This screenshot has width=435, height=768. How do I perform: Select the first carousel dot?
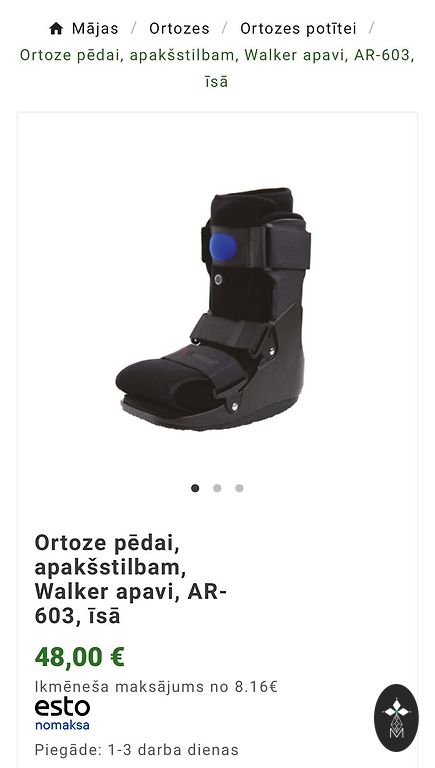click(x=195, y=488)
